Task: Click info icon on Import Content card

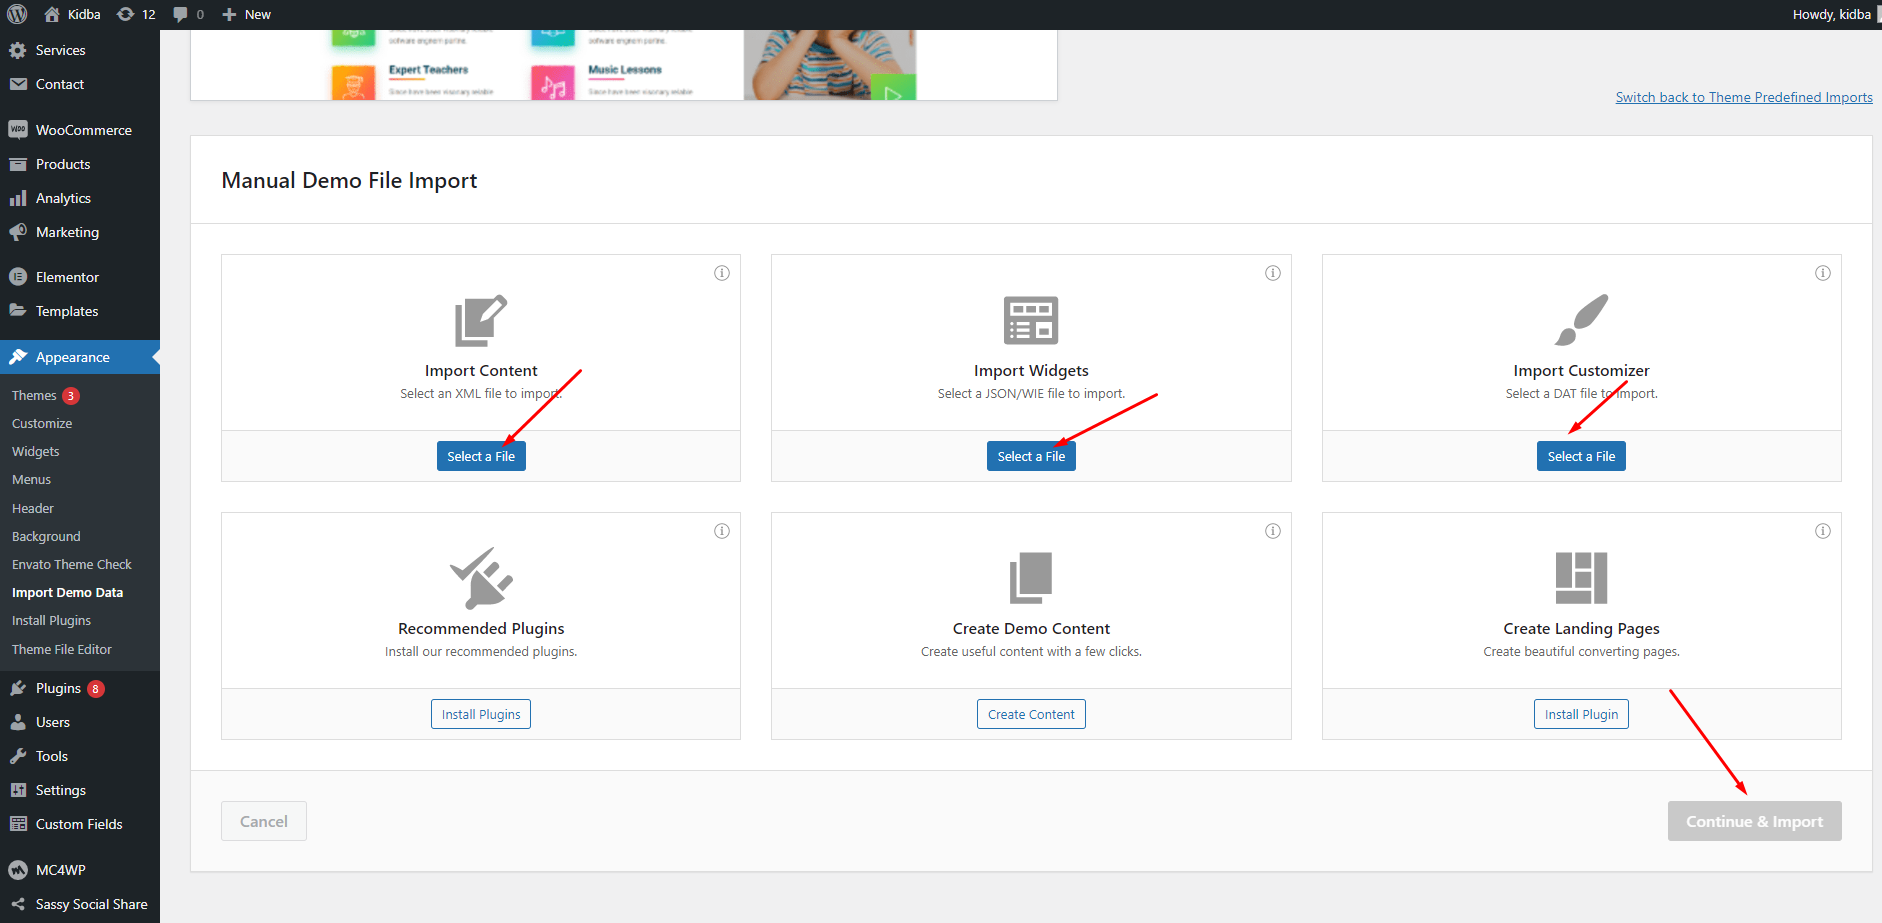Action: tap(722, 273)
